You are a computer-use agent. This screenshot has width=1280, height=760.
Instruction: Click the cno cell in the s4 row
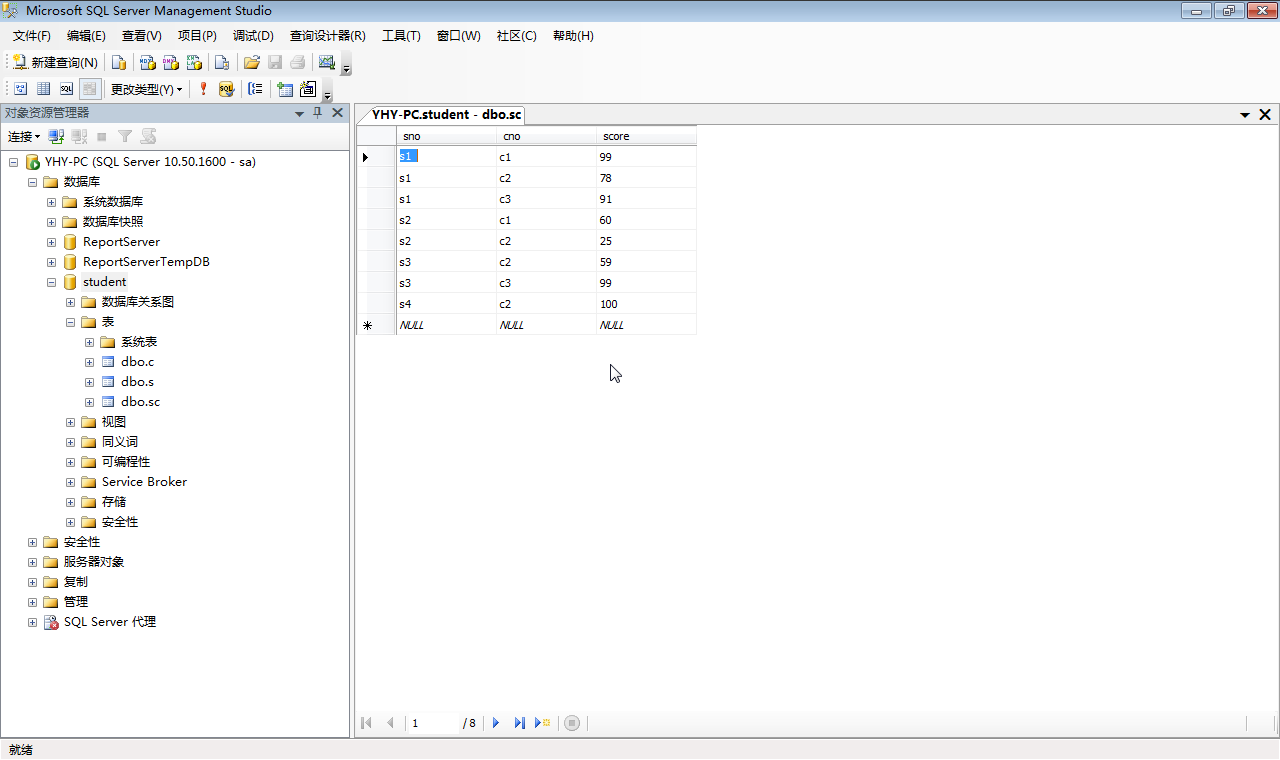(546, 304)
